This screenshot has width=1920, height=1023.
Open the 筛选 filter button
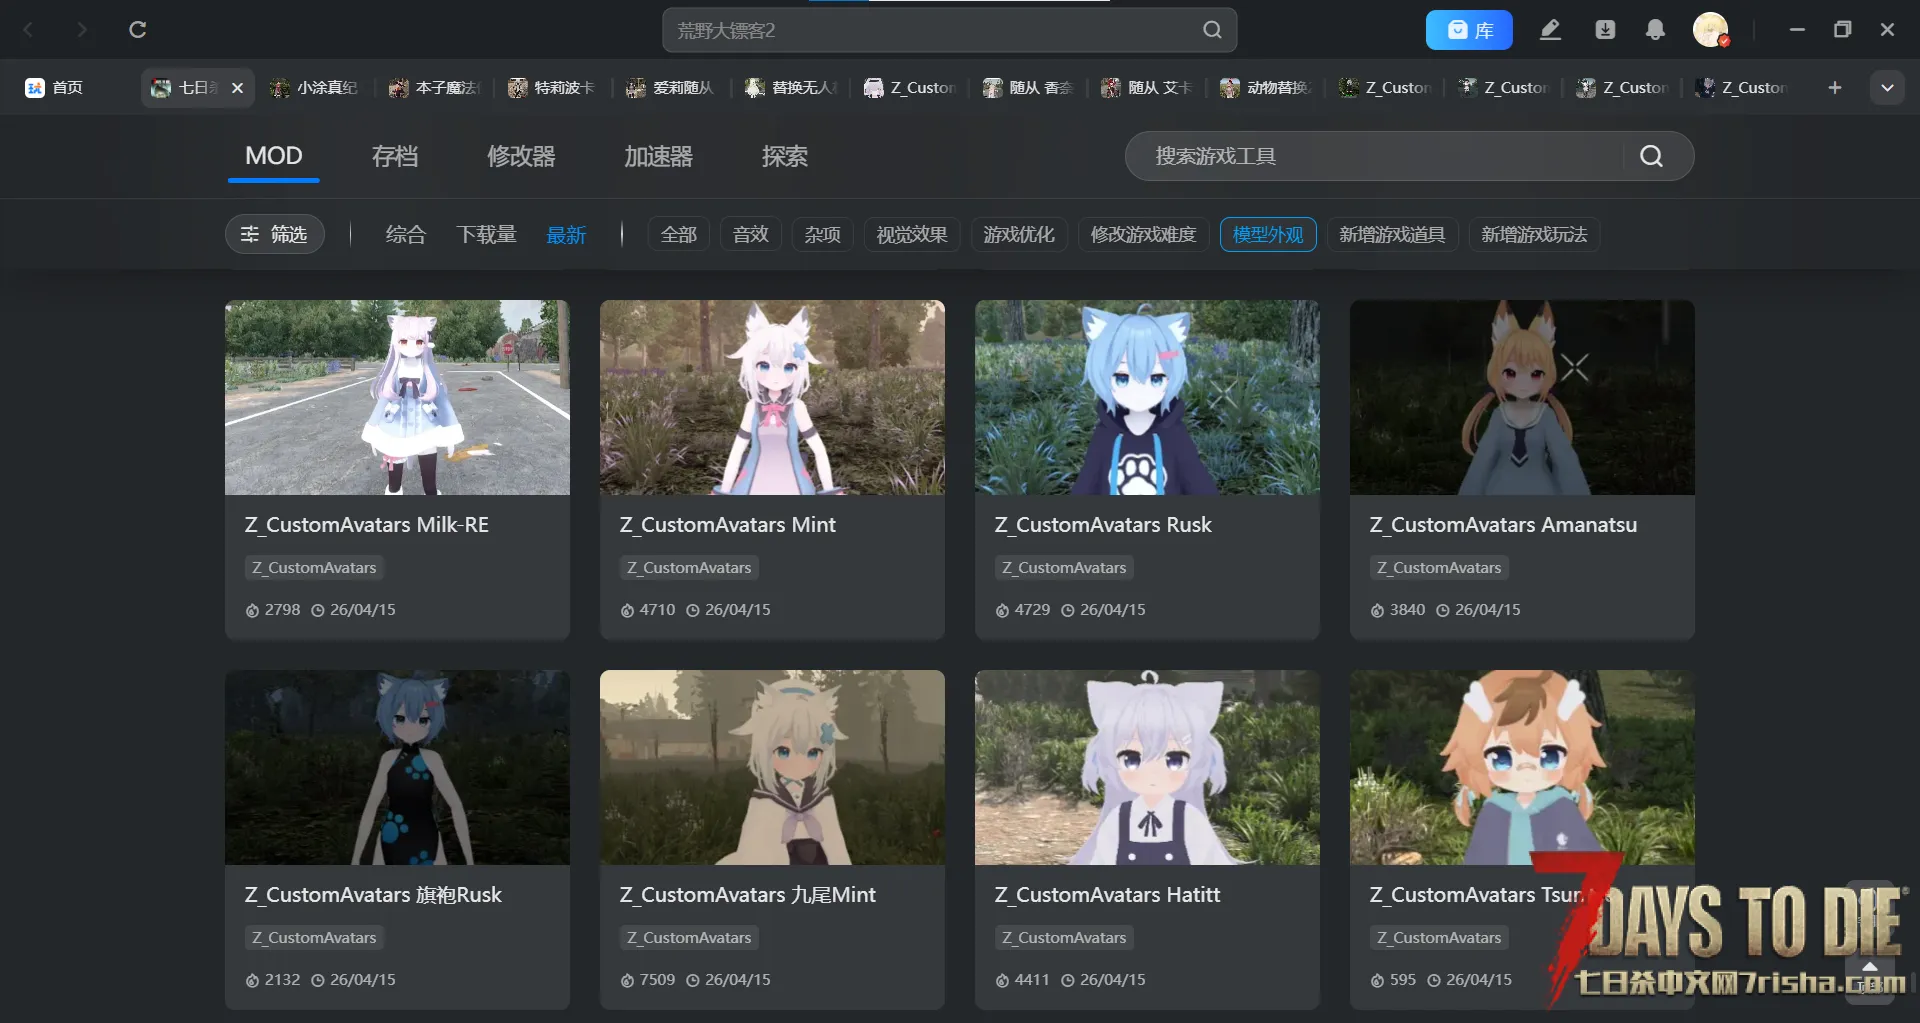click(274, 234)
